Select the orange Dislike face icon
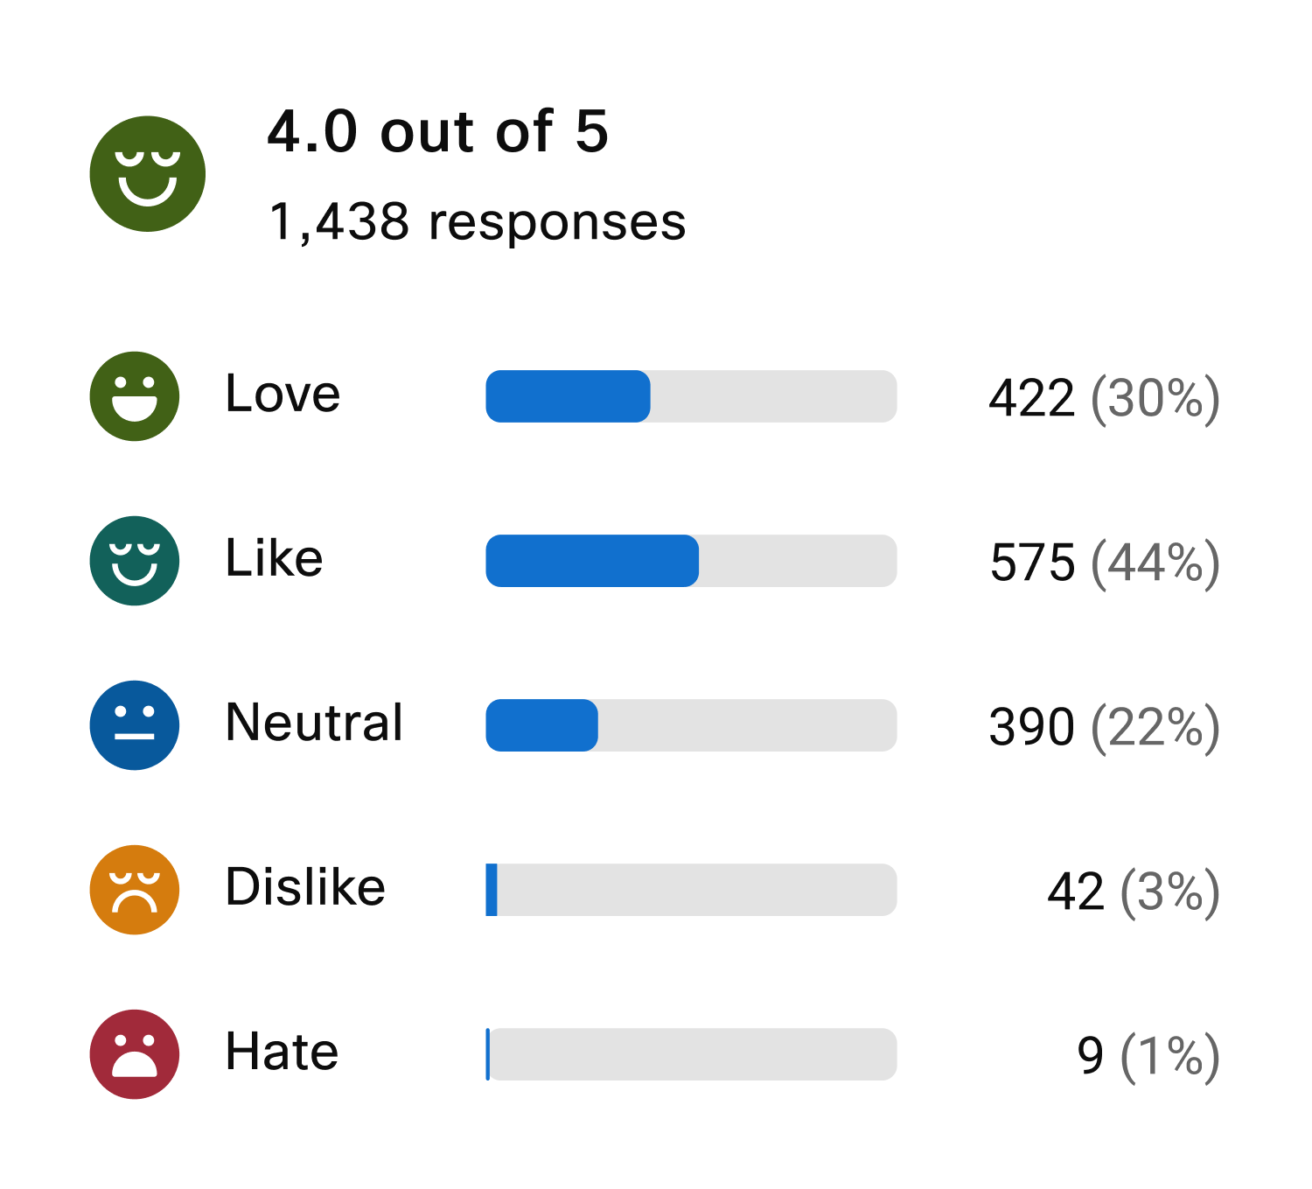Screen dimensions: 1312x1189 (134, 890)
